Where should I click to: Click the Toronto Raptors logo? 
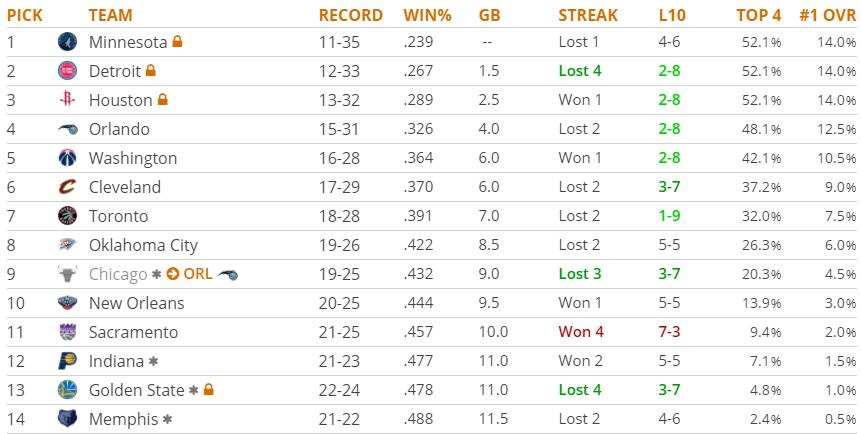click(x=67, y=216)
